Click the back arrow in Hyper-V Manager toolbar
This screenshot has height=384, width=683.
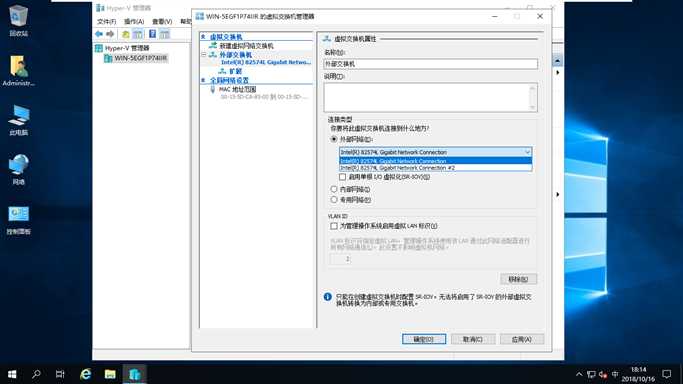pyautogui.click(x=99, y=34)
